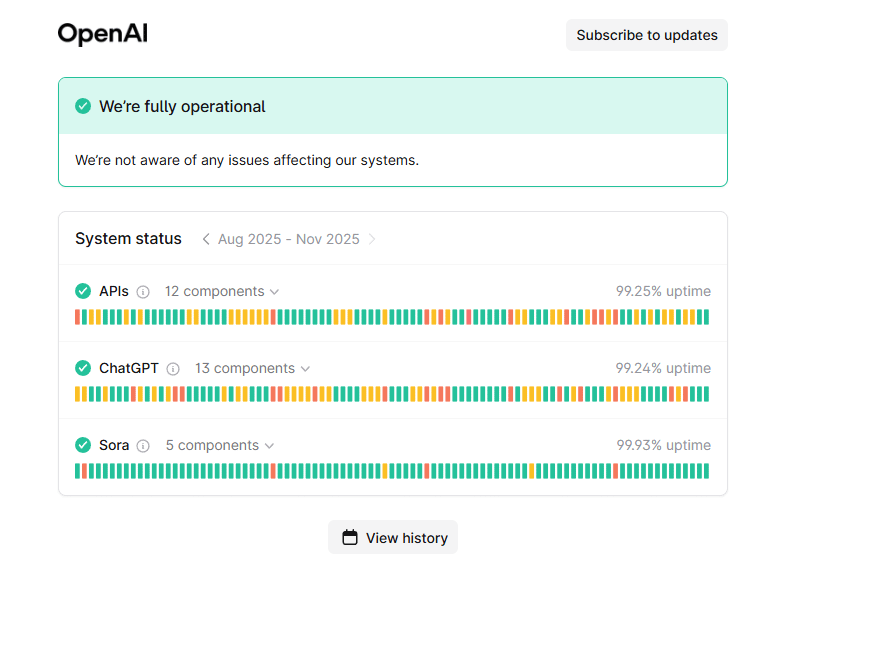Subscribe to updates
The width and height of the screenshot is (888, 668).
646,35
